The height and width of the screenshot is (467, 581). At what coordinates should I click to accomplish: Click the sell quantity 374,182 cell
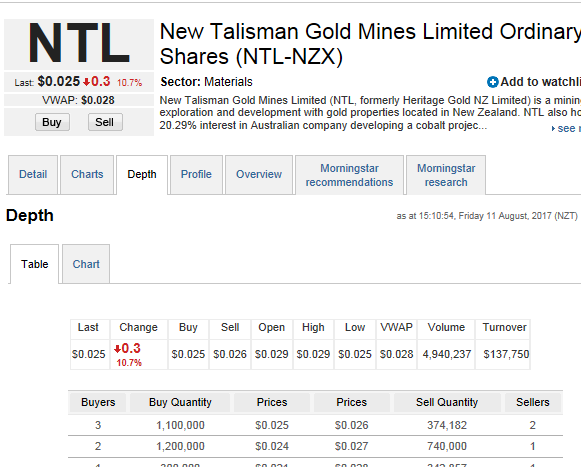click(x=447, y=425)
